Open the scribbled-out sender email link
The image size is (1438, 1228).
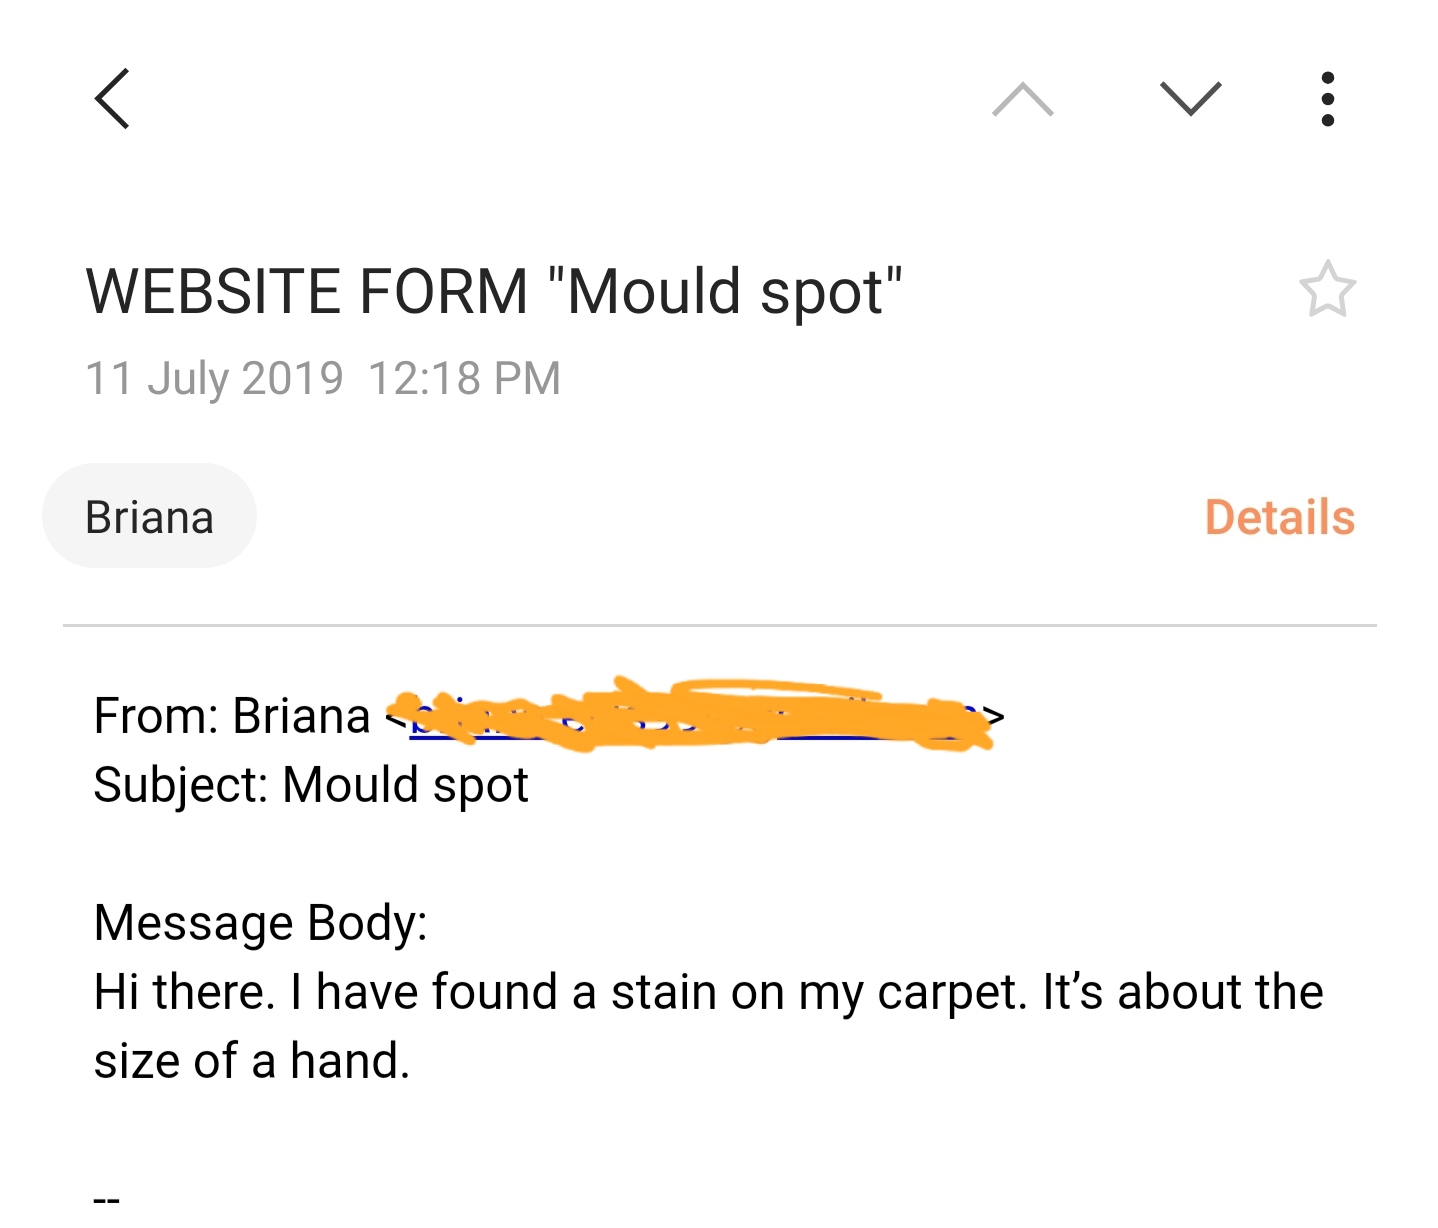(690, 716)
